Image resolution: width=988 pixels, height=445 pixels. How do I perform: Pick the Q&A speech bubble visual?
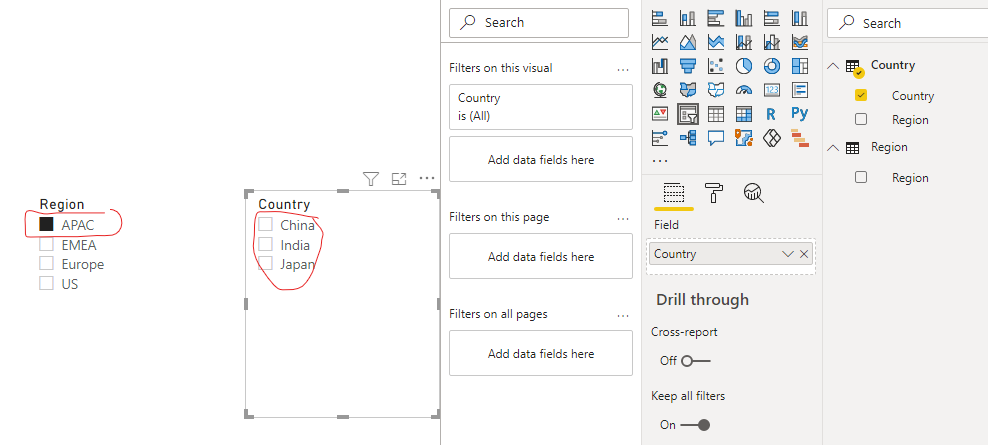click(716, 137)
